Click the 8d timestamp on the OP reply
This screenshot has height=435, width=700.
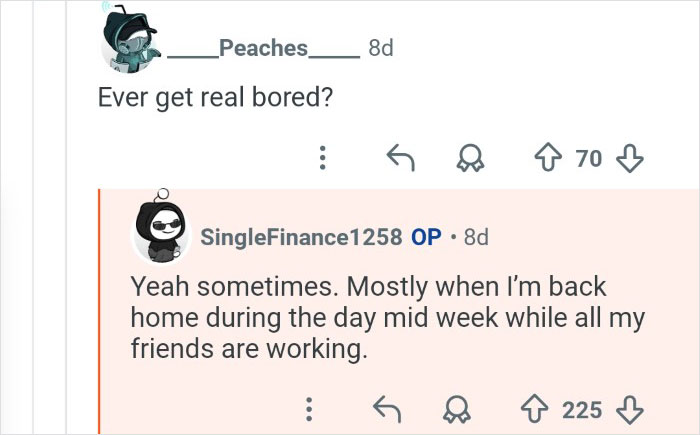click(477, 237)
